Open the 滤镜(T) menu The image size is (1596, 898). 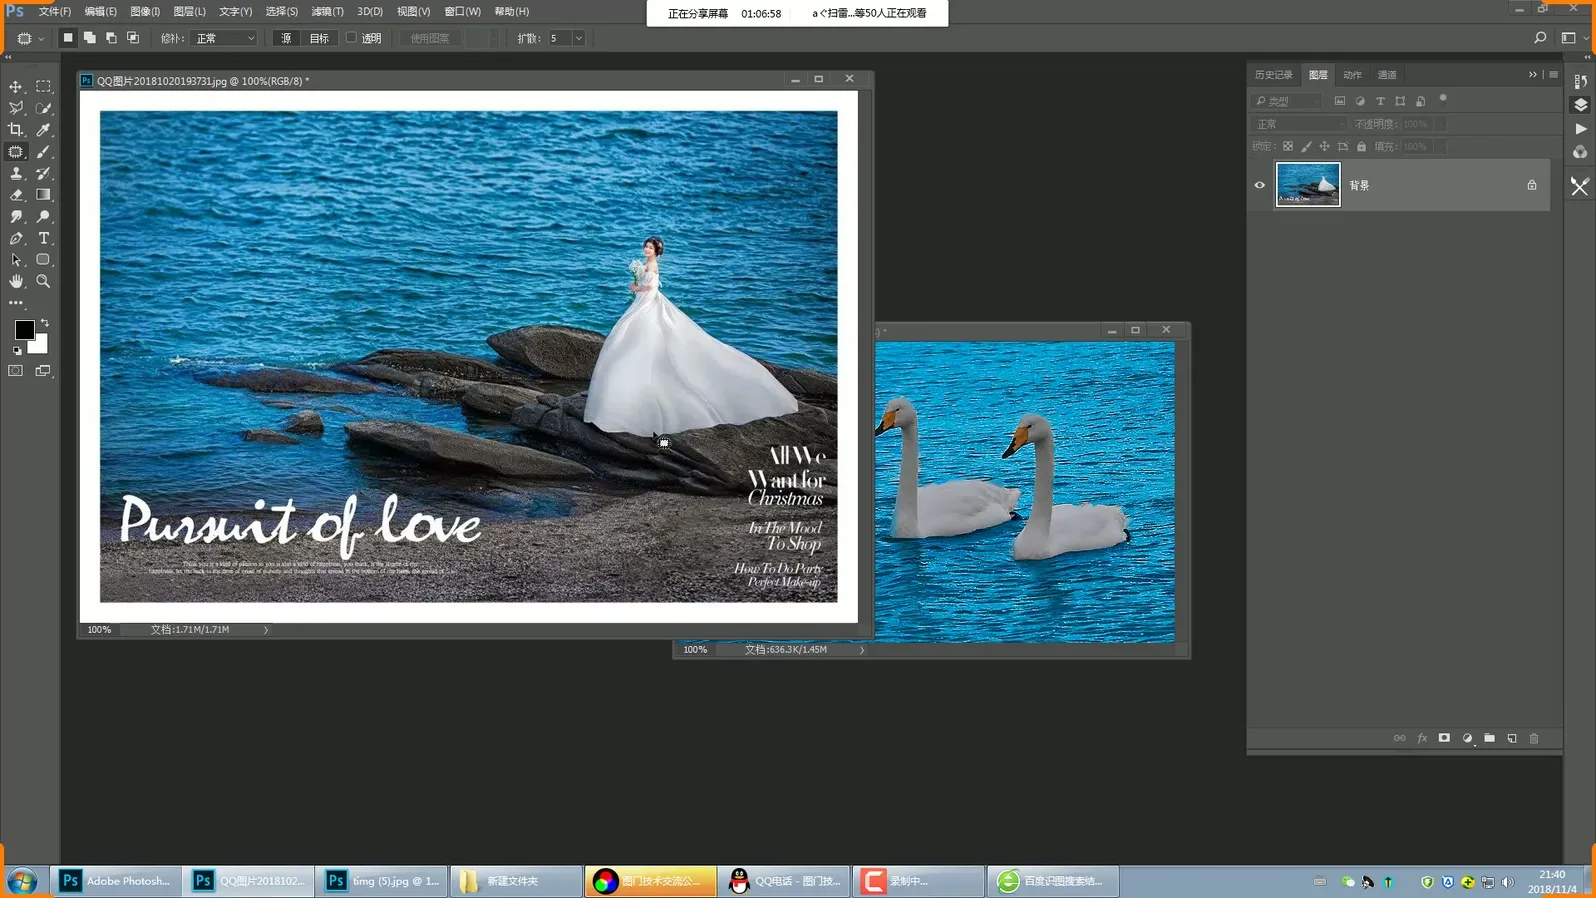pyautogui.click(x=327, y=11)
